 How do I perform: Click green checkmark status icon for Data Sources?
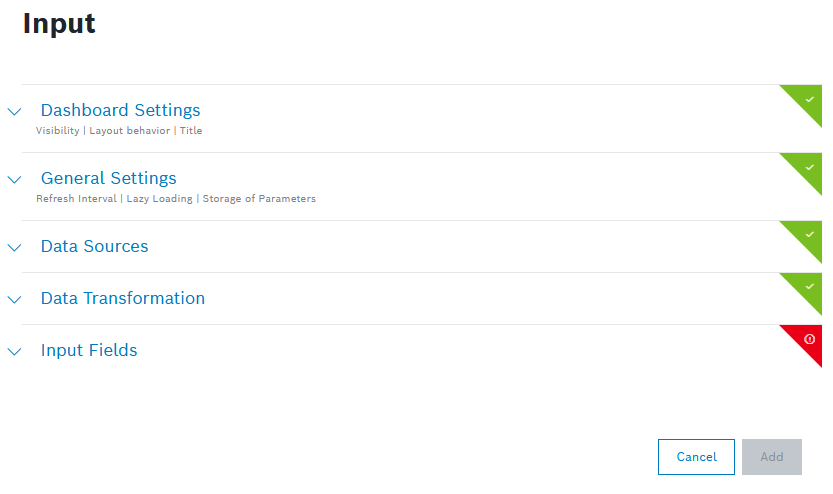pos(809,235)
